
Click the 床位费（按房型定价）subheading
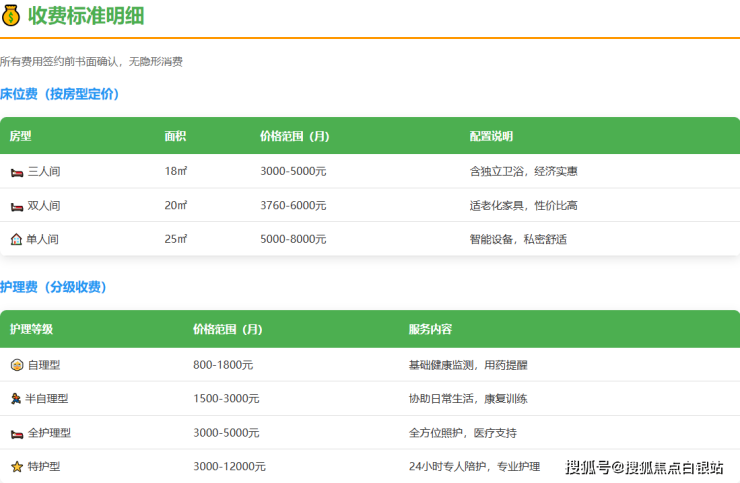pos(59,94)
